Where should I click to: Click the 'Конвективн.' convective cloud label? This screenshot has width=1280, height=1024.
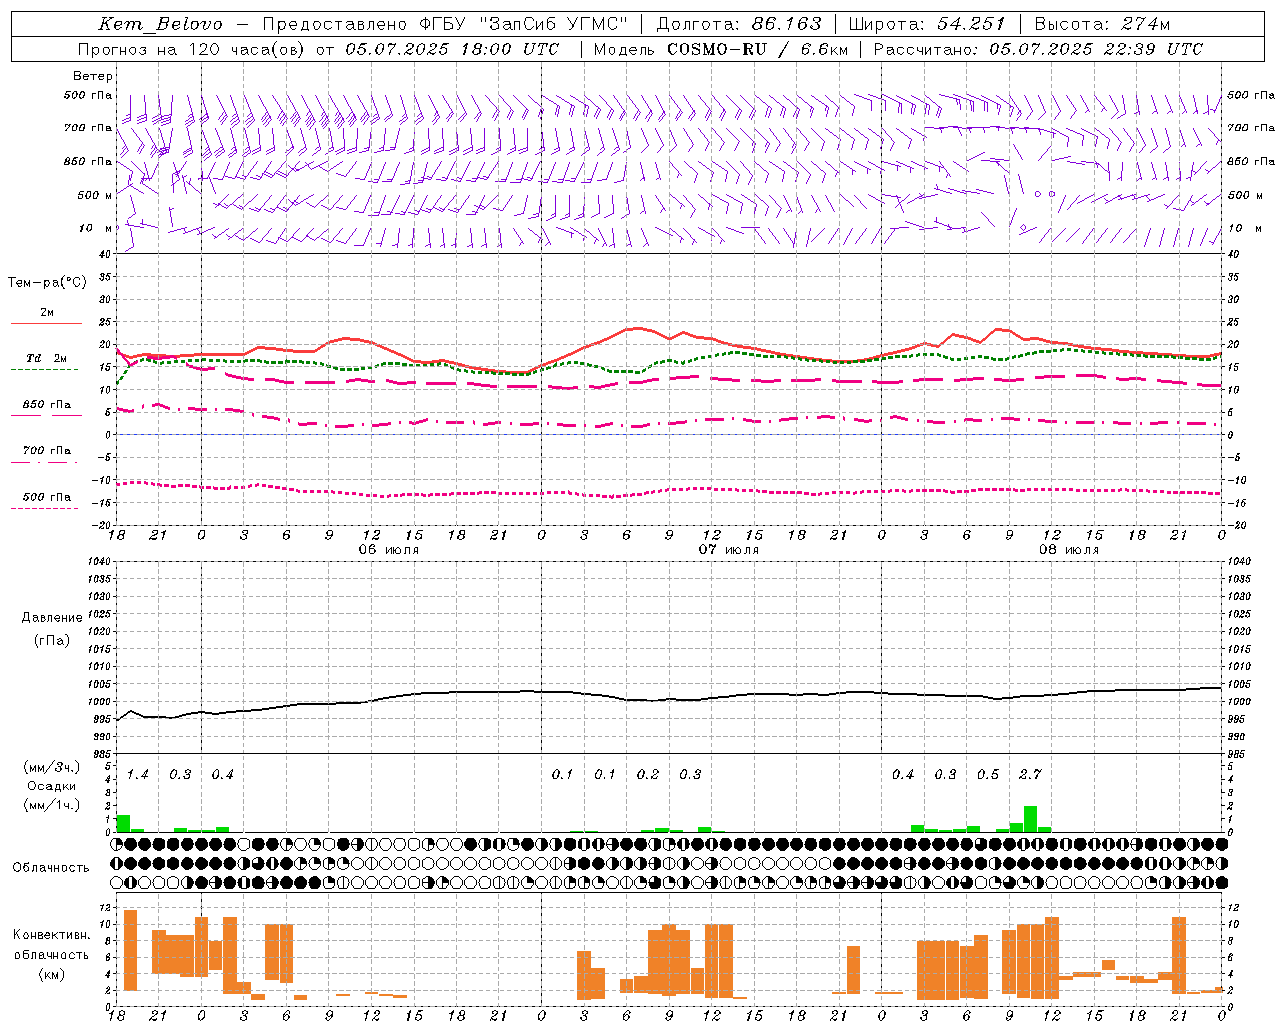52,935
